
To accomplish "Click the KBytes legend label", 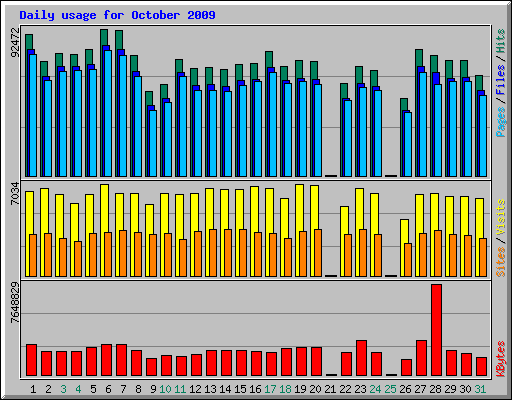I will coord(500,359).
